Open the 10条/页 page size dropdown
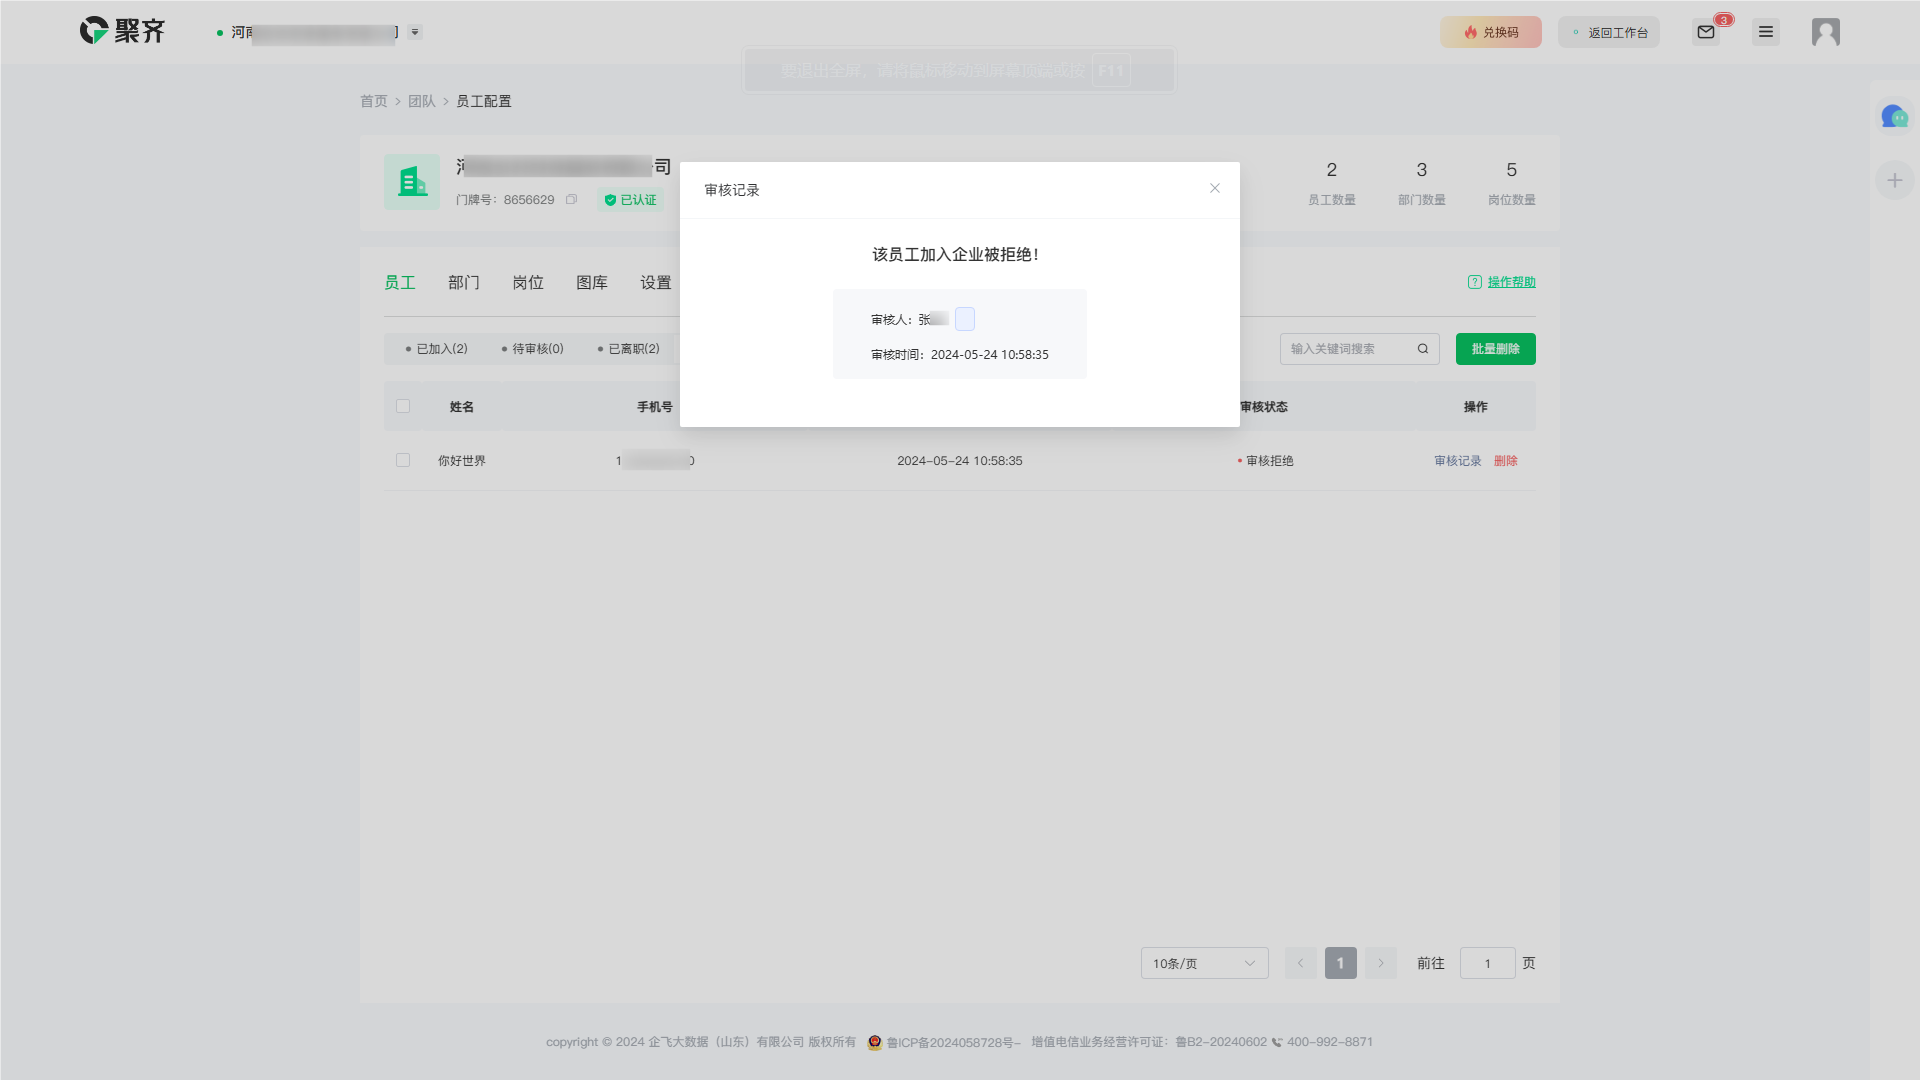Screen dimensions: 1920x1080 coord(1204,963)
